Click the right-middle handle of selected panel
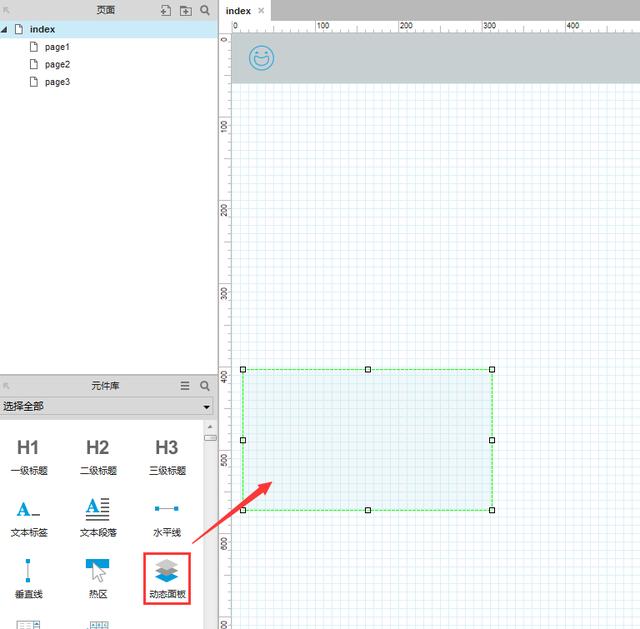Viewport: 640px width, 629px height. click(492, 440)
